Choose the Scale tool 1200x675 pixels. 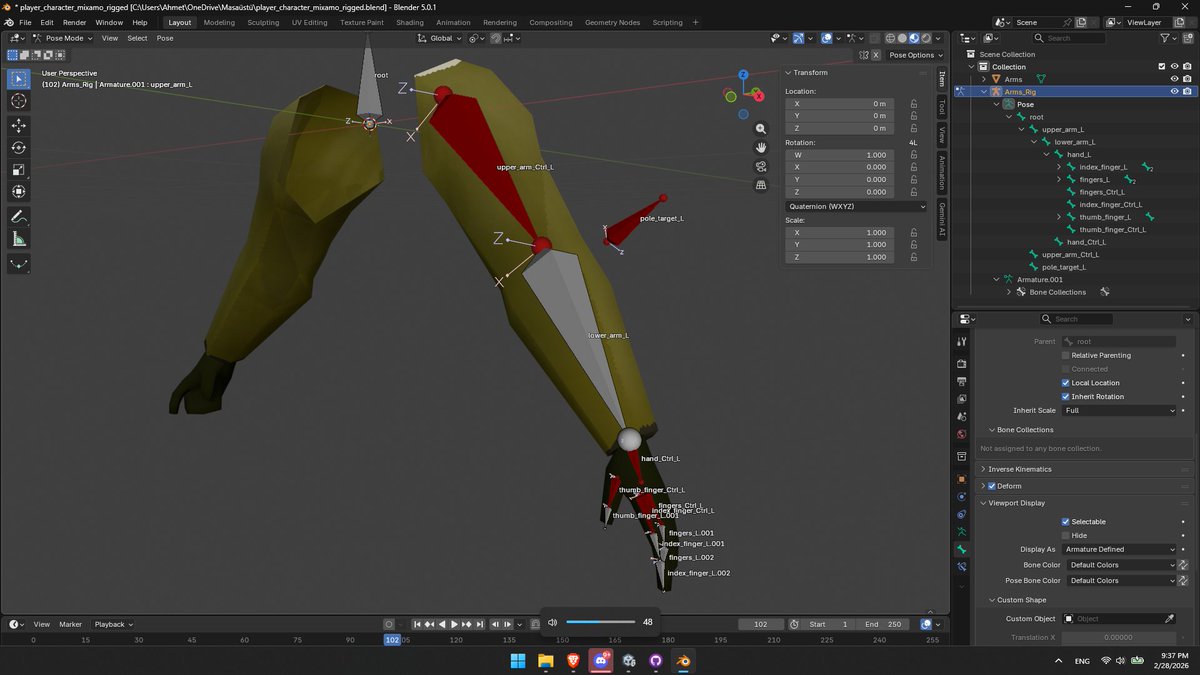[x=19, y=169]
